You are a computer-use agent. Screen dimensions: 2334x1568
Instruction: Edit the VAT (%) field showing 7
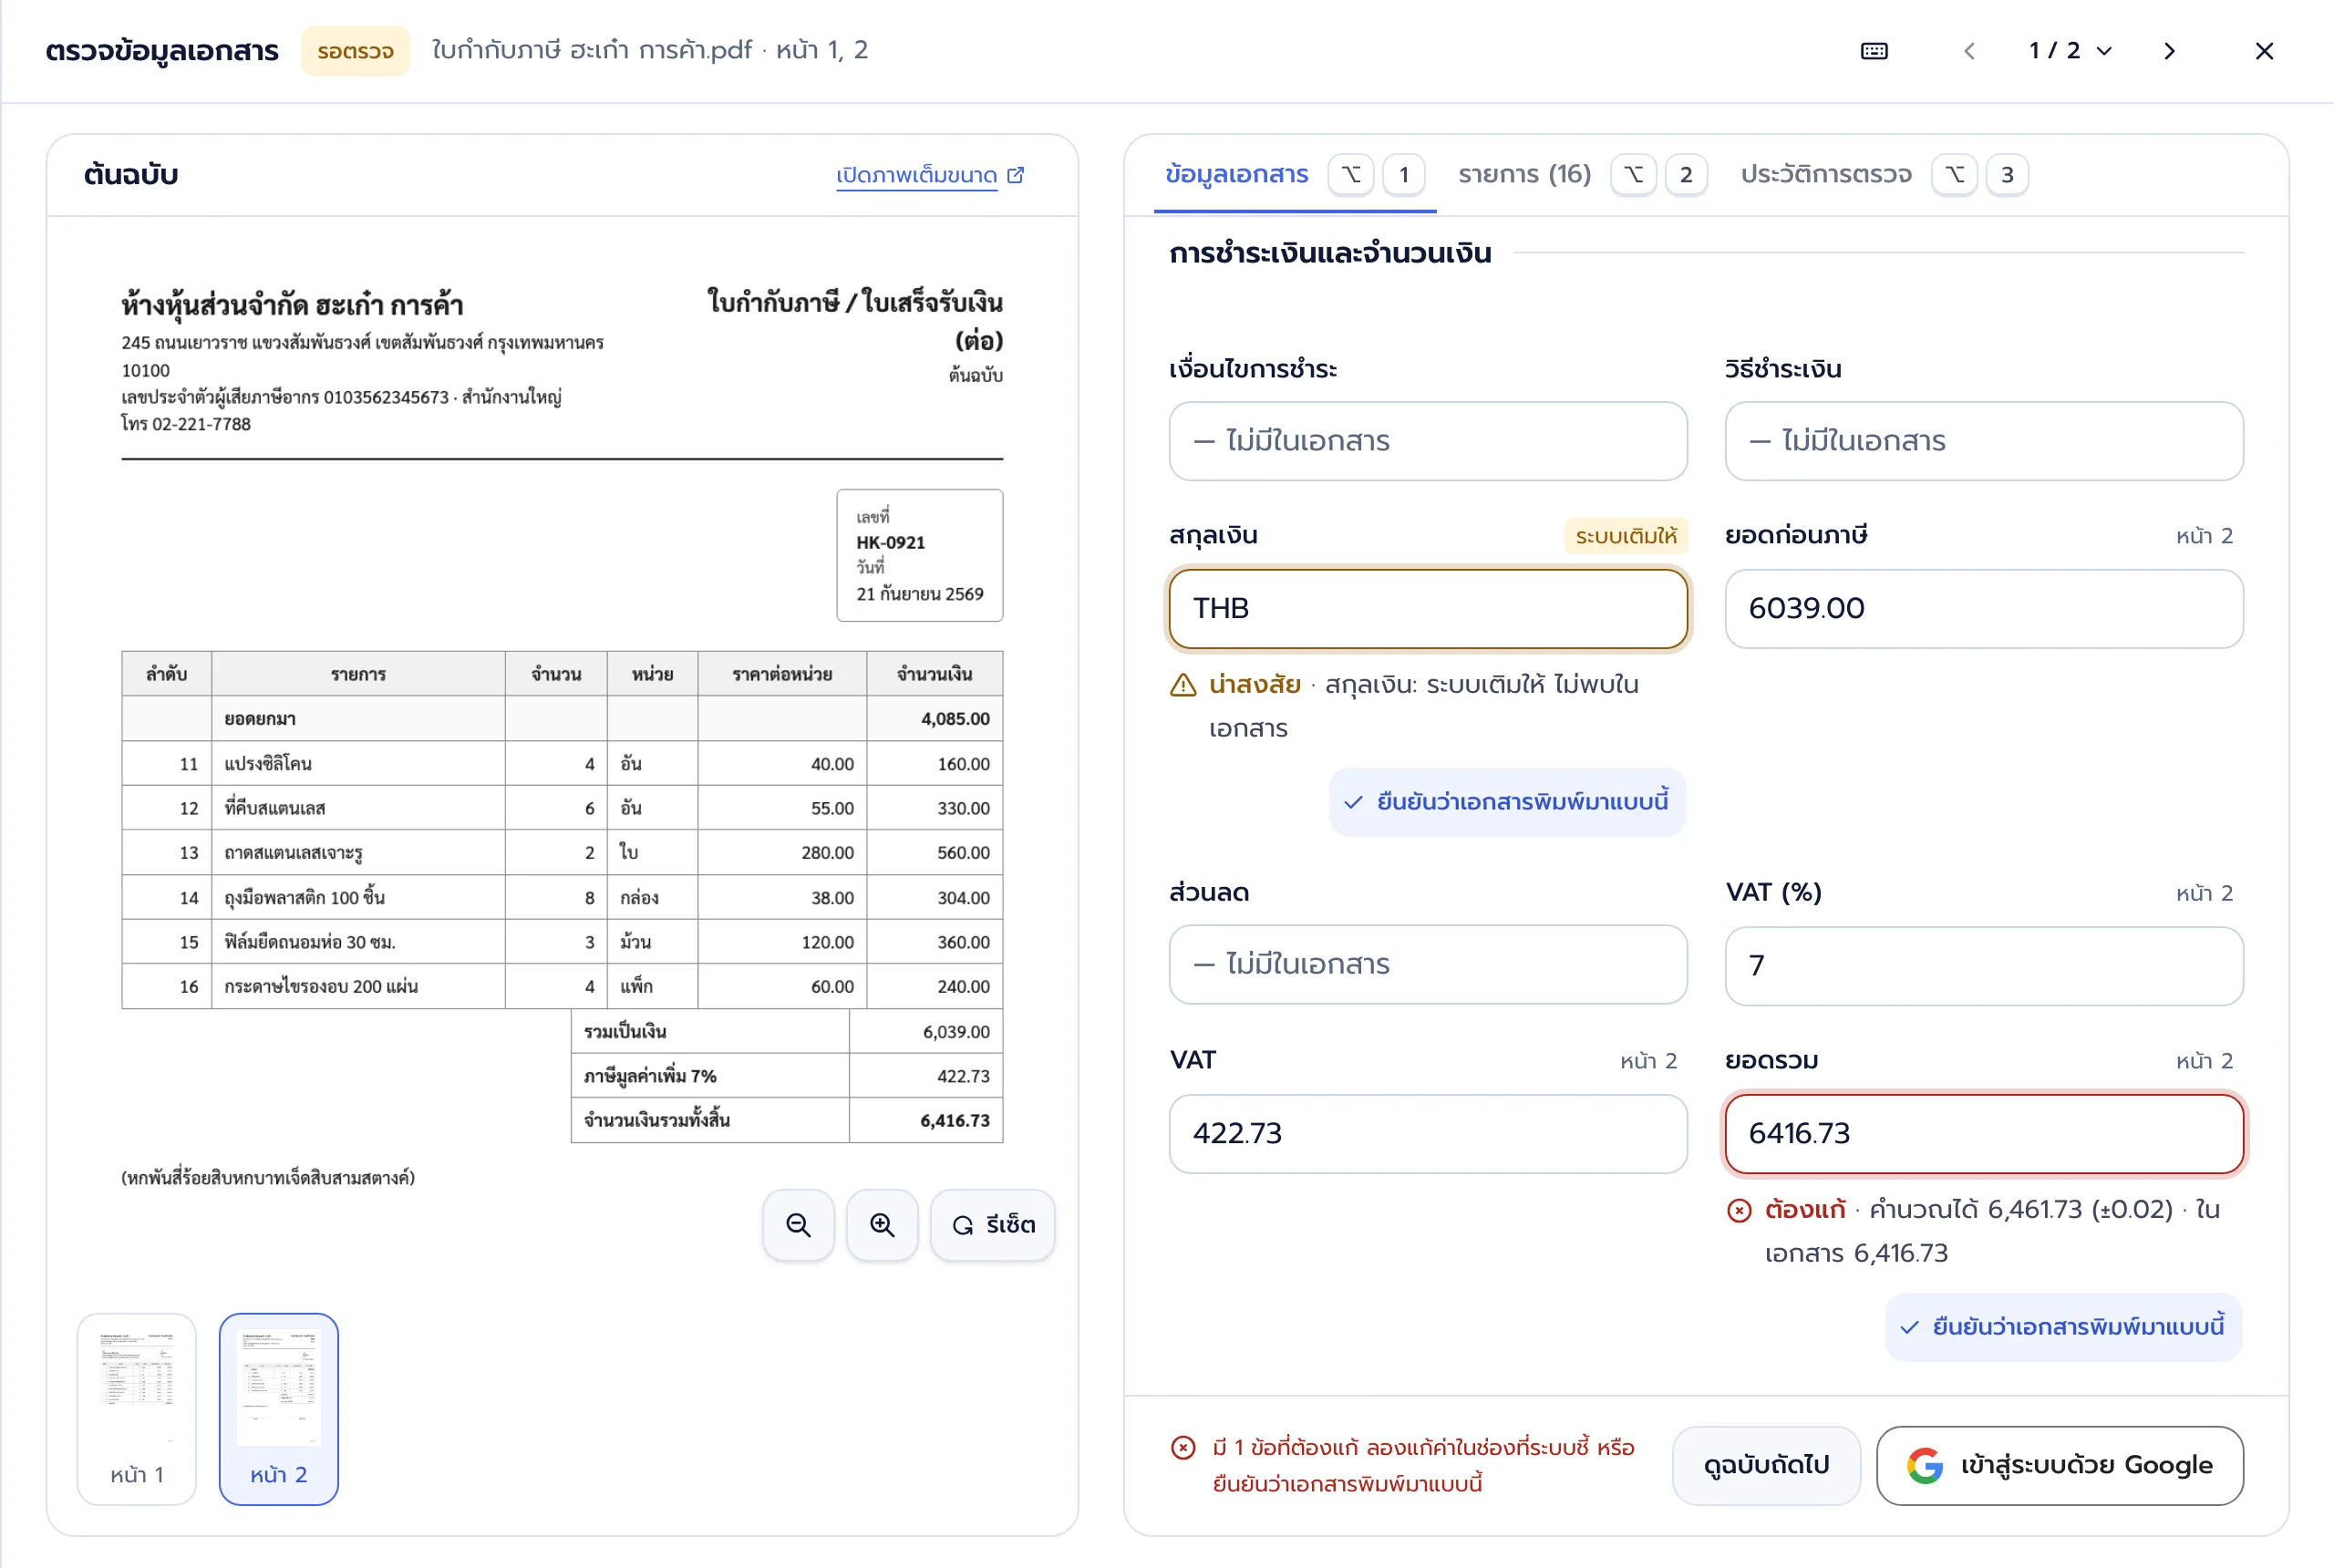point(1984,966)
